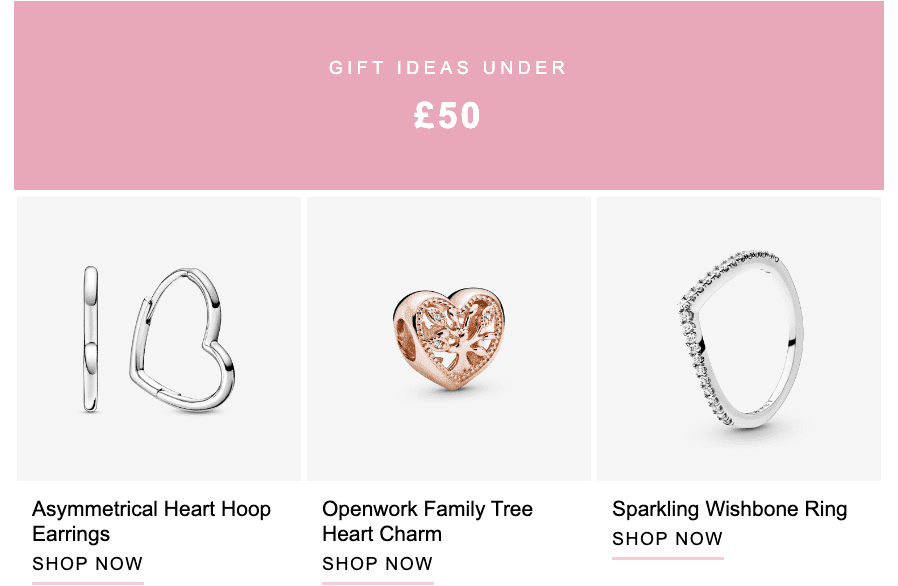The width and height of the screenshot is (898, 586).
Task: Open Asymmetrical Heart Hoop Earrings title
Action: pos(151,521)
